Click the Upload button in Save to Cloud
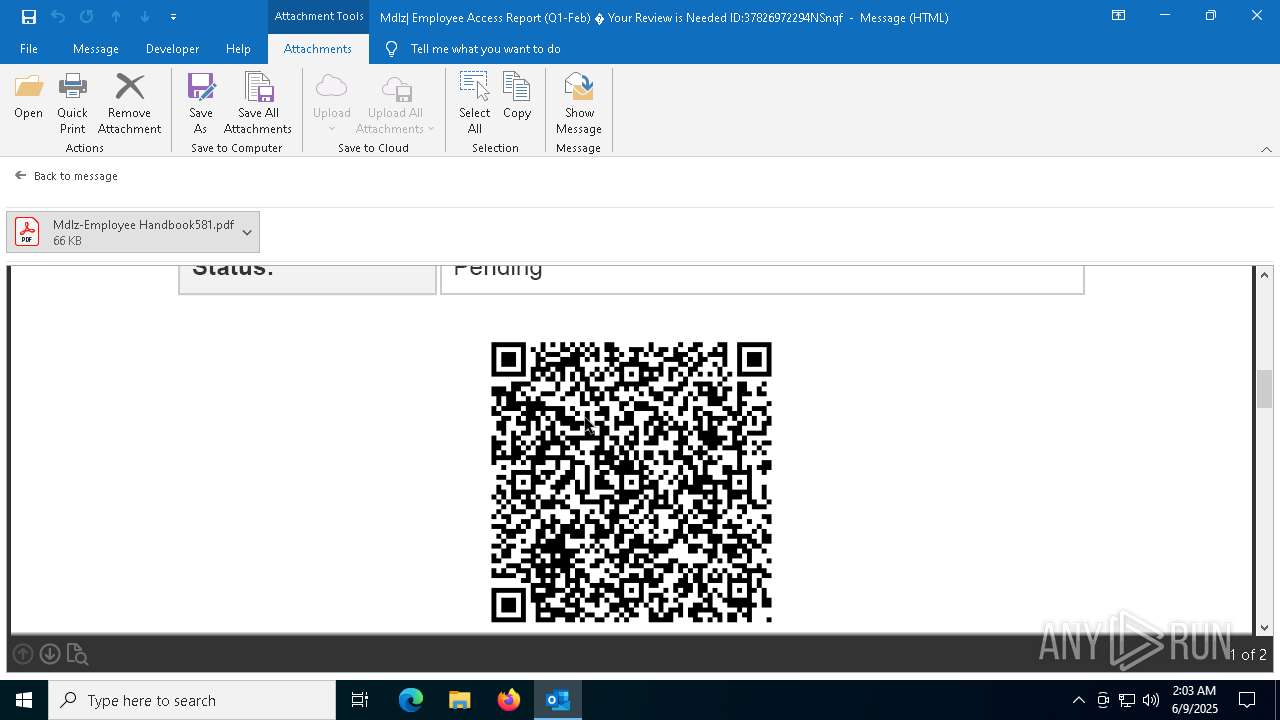Viewport: 1280px width, 720px height. (x=331, y=104)
